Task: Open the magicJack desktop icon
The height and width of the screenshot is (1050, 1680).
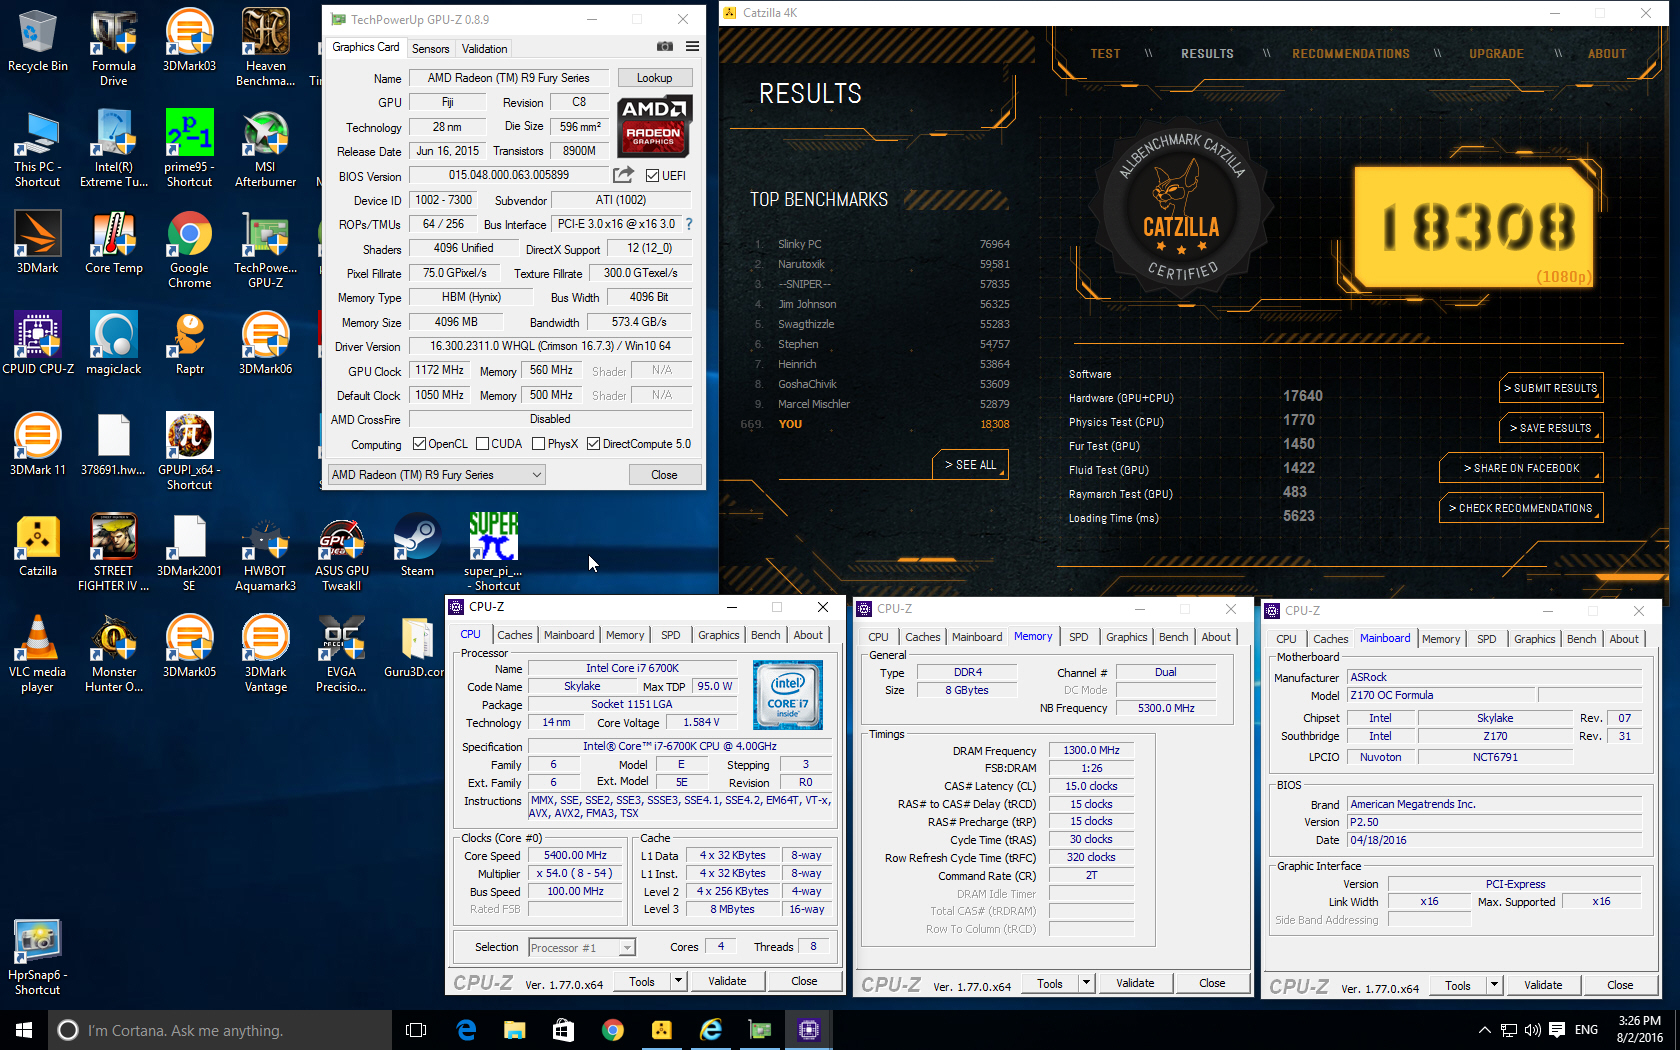Action: (114, 343)
